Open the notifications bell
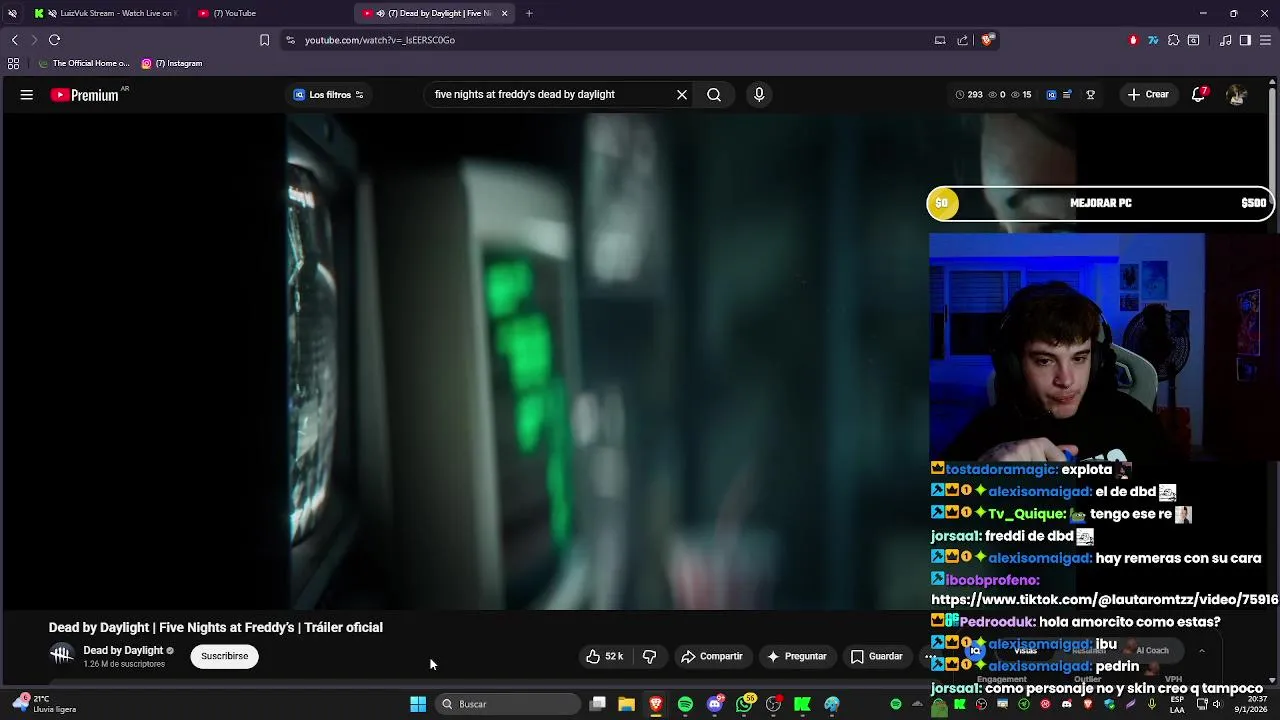 click(x=1199, y=95)
